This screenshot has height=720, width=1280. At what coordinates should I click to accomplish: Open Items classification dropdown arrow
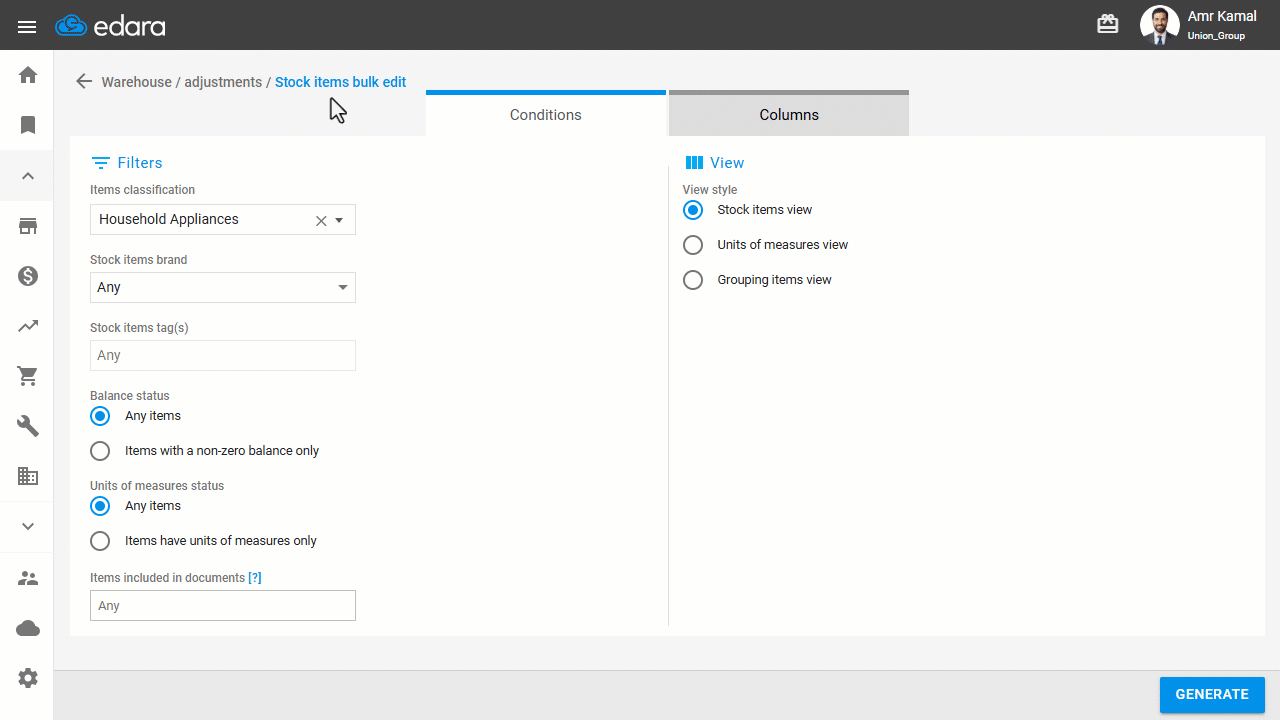tap(339, 221)
